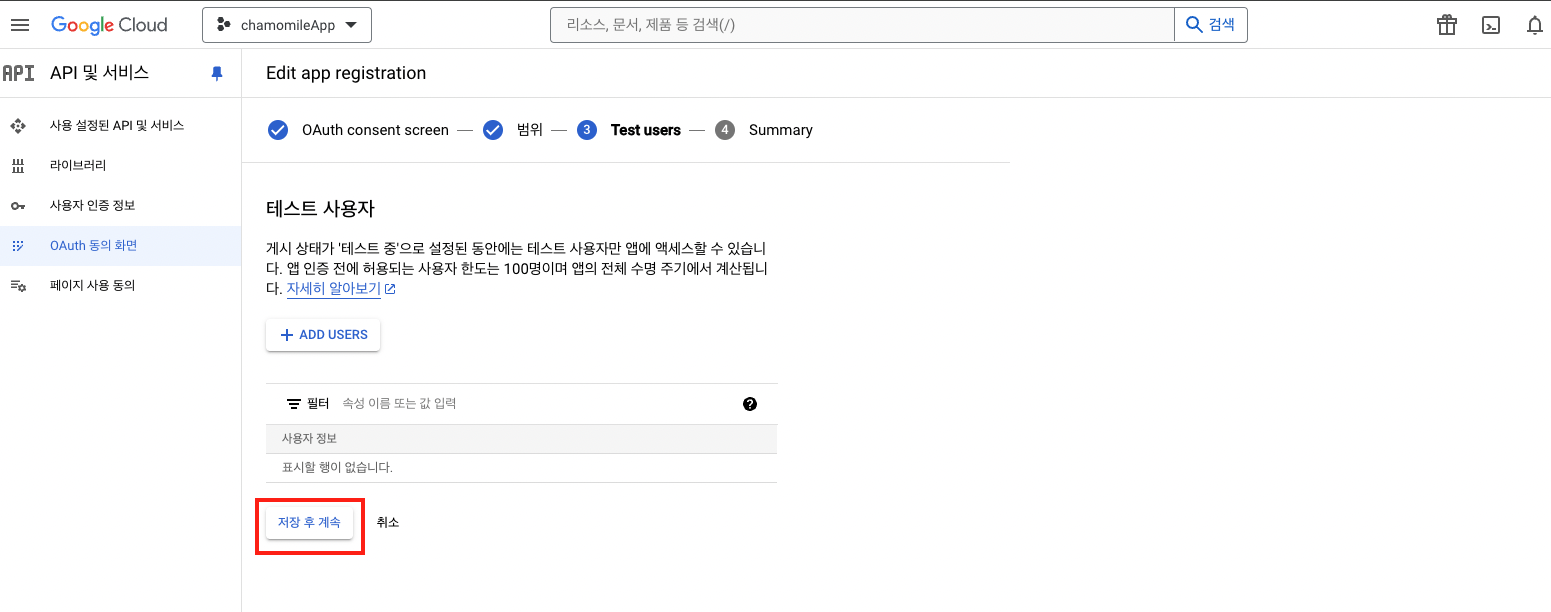This screenshot has height=612, width=1551.
Task: Open the chamomileApp project selector dropdown
Action: click(287, 25)
